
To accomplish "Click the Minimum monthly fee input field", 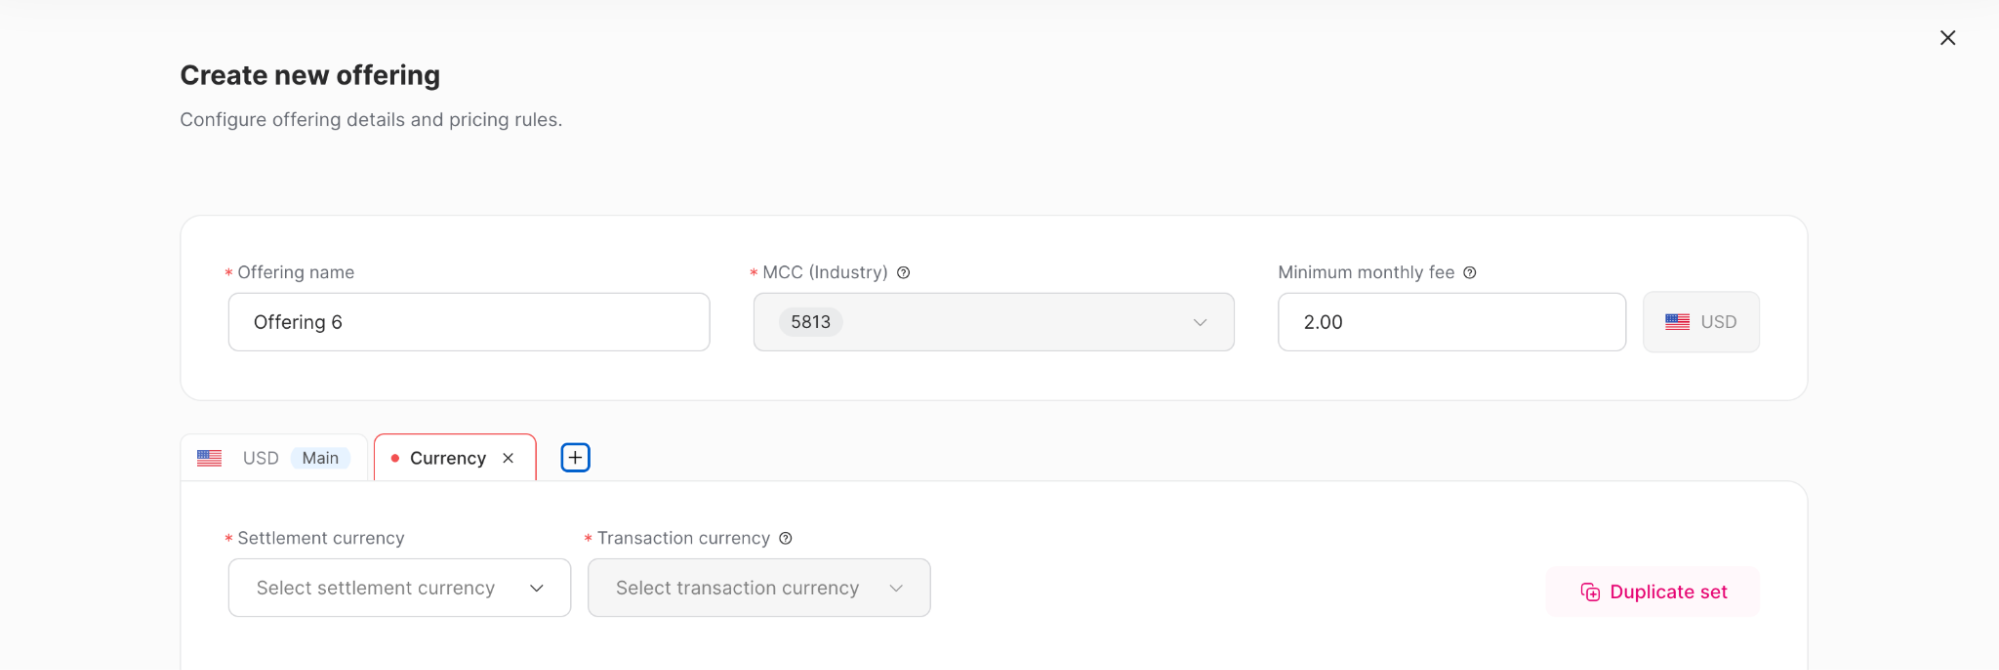I will pos(1451,322).
